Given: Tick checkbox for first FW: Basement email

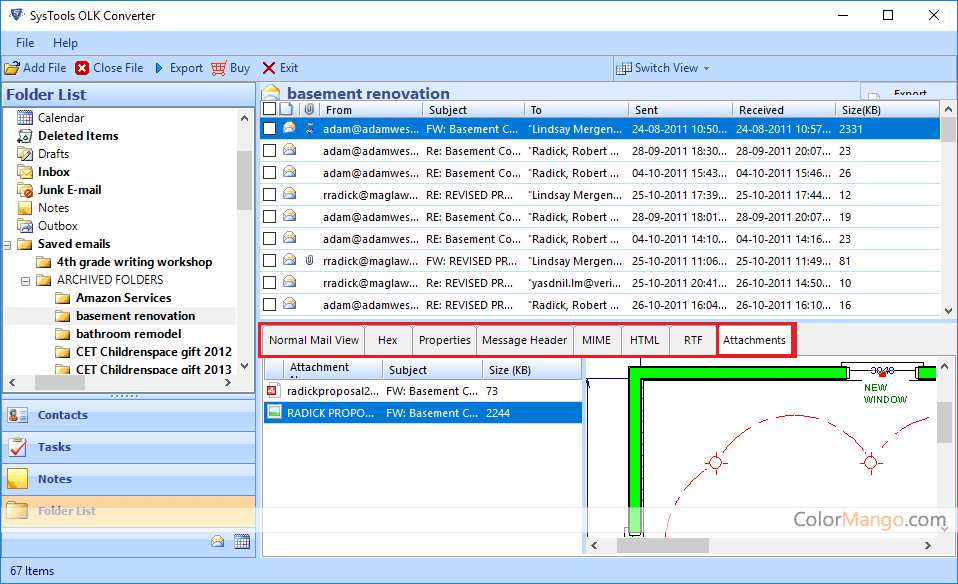Looking at the screenshot, I should [269, 129].
